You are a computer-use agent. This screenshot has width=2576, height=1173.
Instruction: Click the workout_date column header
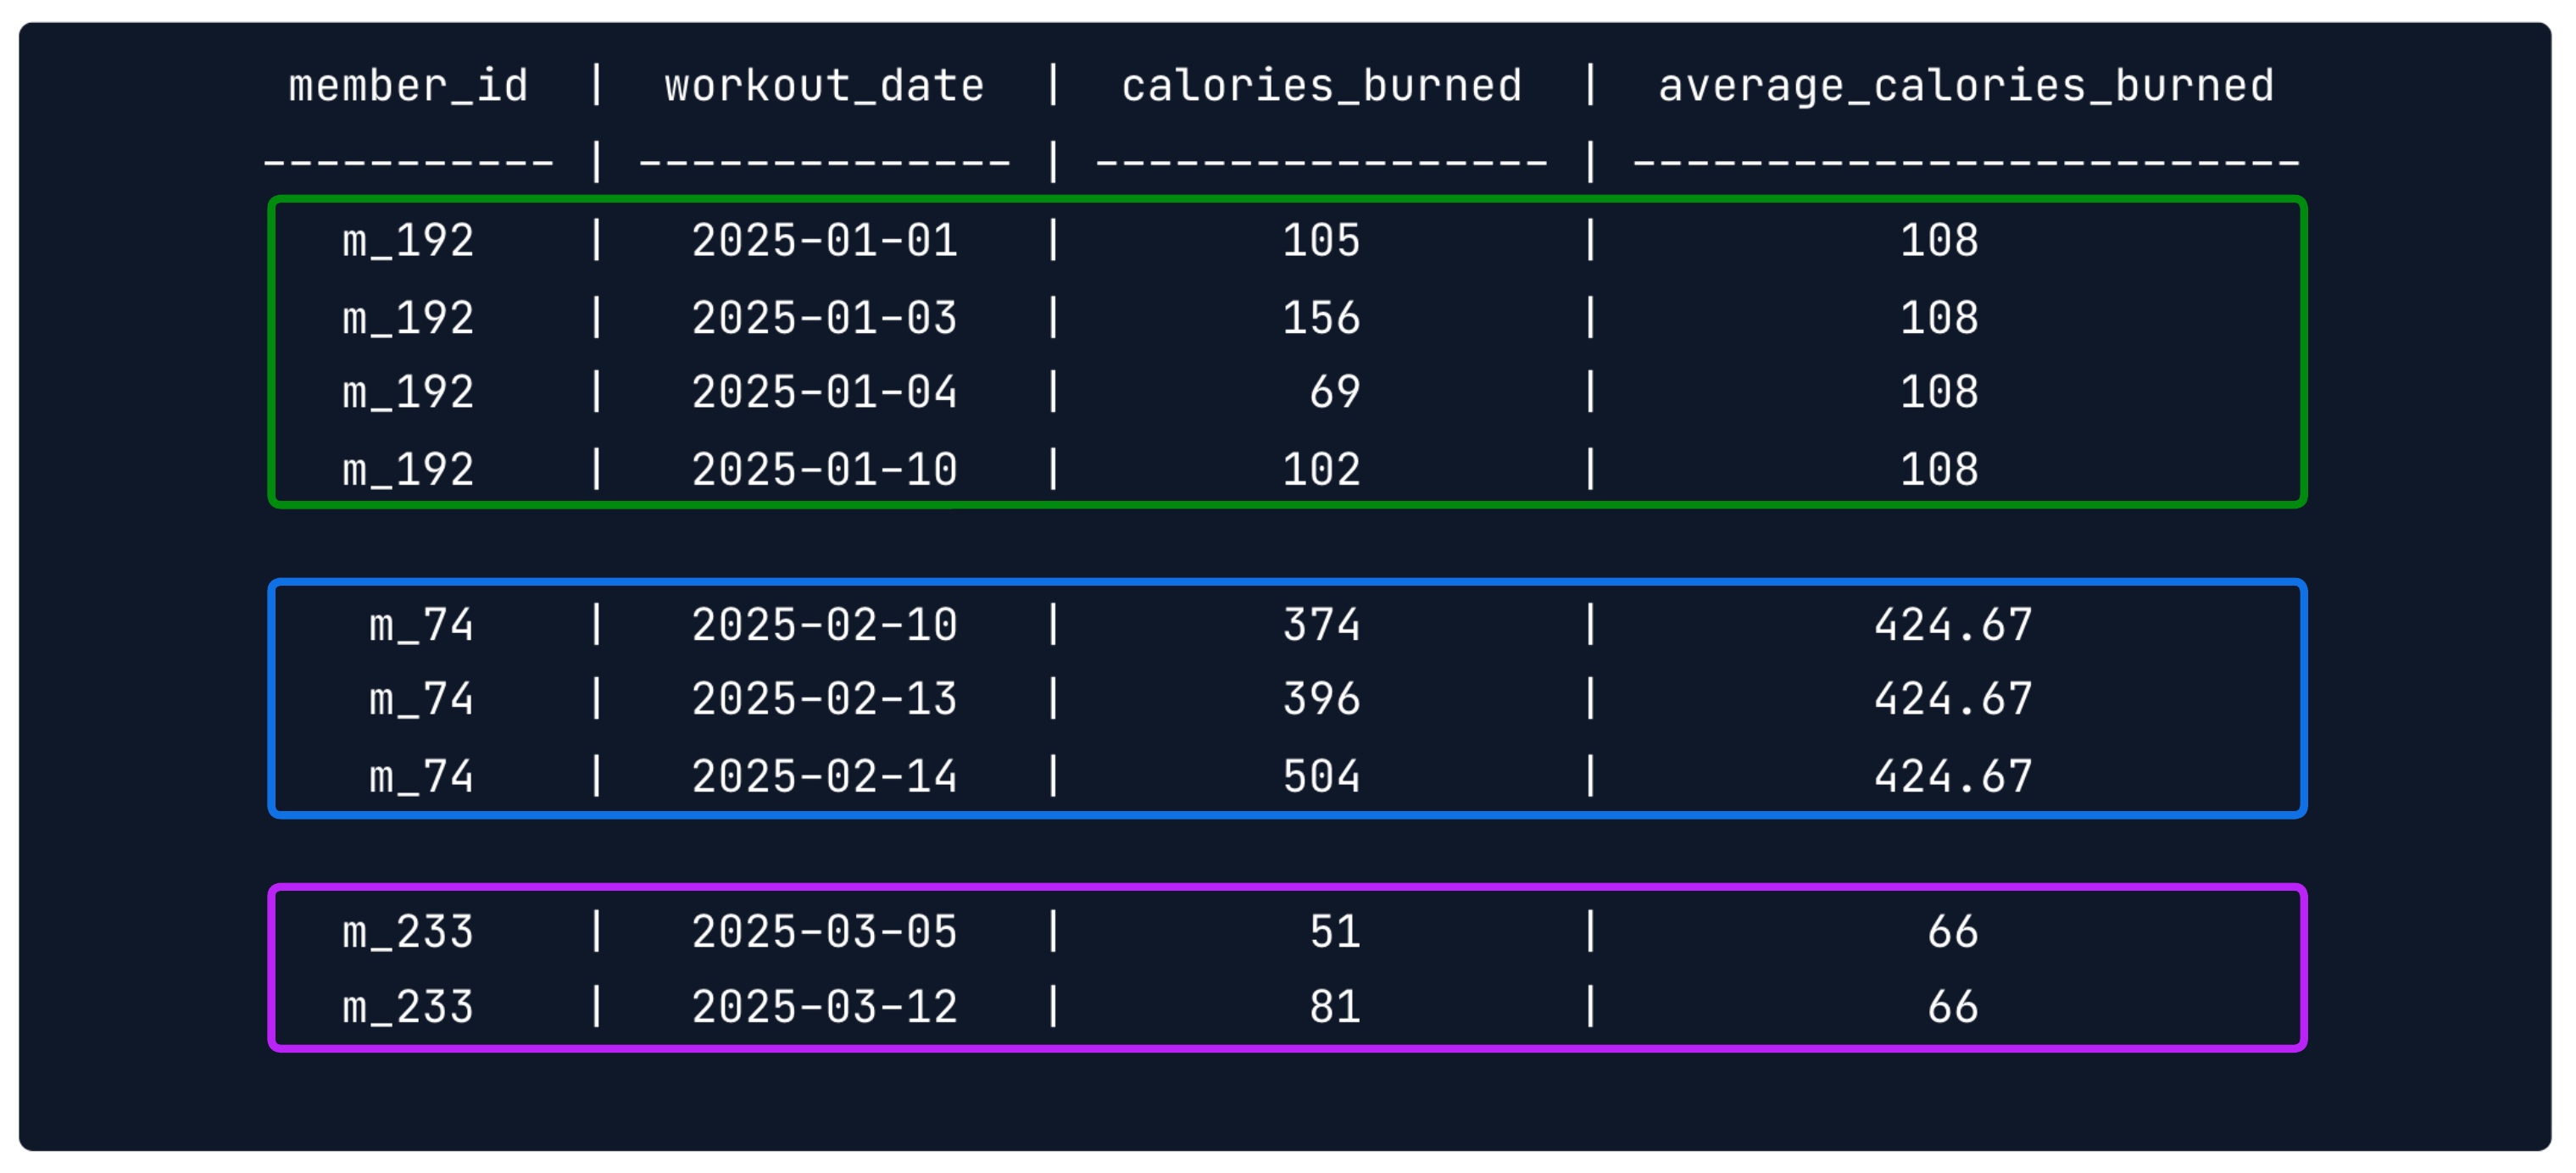pyautogui.click(x=824, y=86)
